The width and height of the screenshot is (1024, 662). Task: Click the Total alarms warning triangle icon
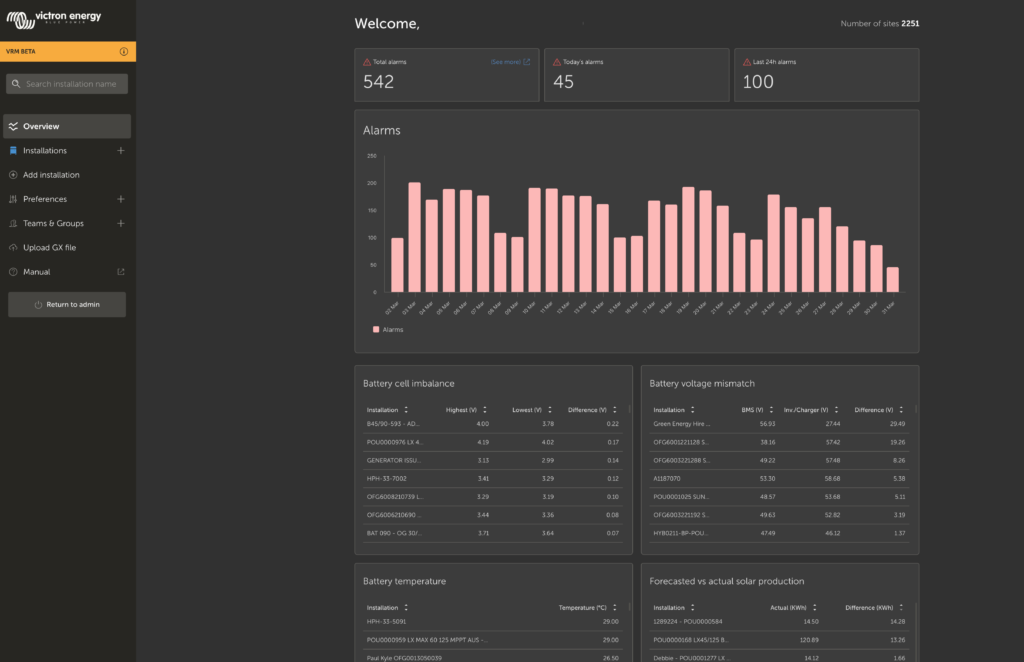(367, 62)
